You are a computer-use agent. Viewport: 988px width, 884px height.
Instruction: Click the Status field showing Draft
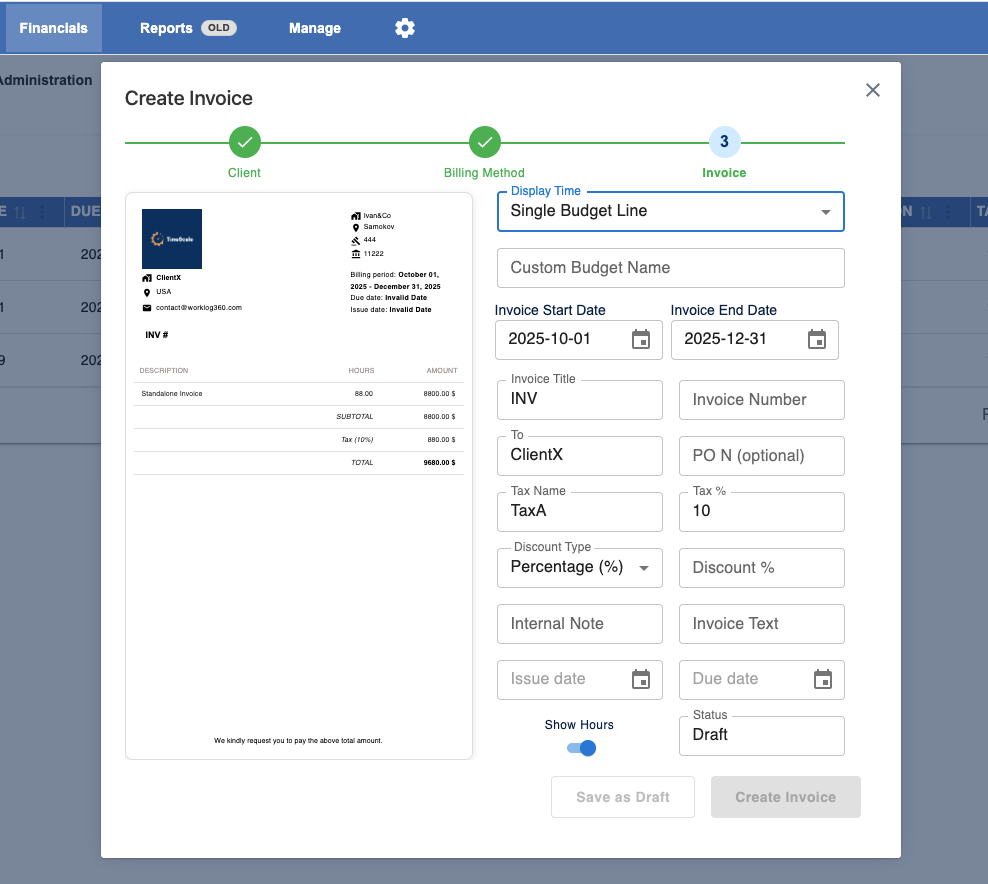click(x=761, y=736)
